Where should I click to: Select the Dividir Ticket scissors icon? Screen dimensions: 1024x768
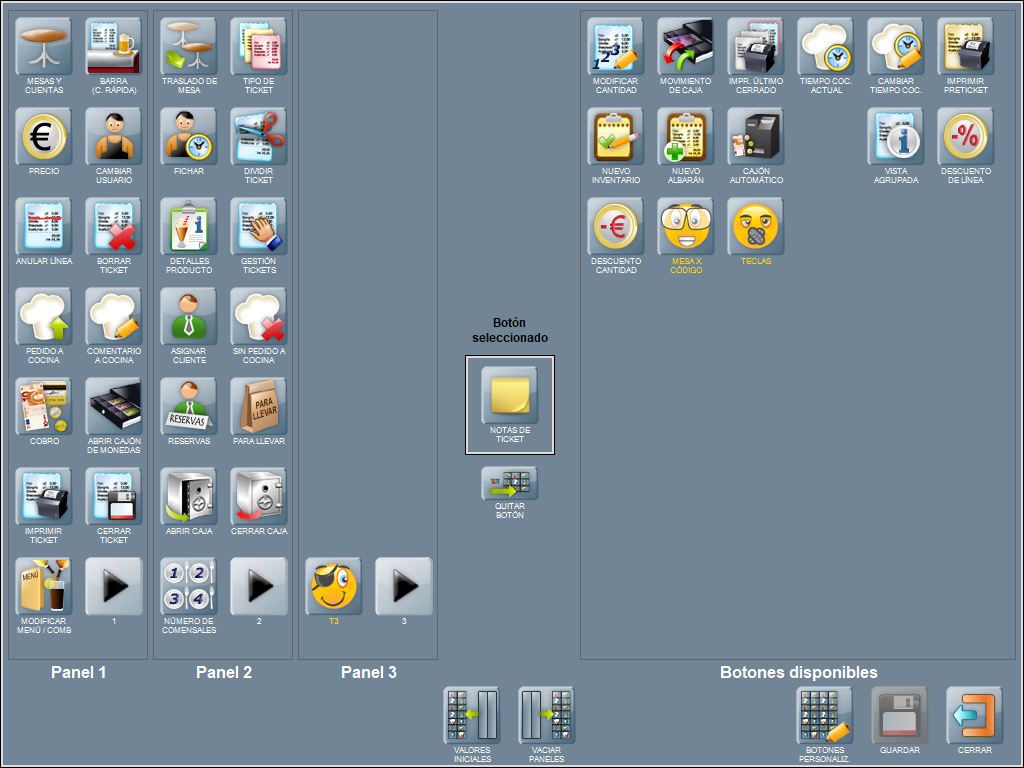pos(259,136)
